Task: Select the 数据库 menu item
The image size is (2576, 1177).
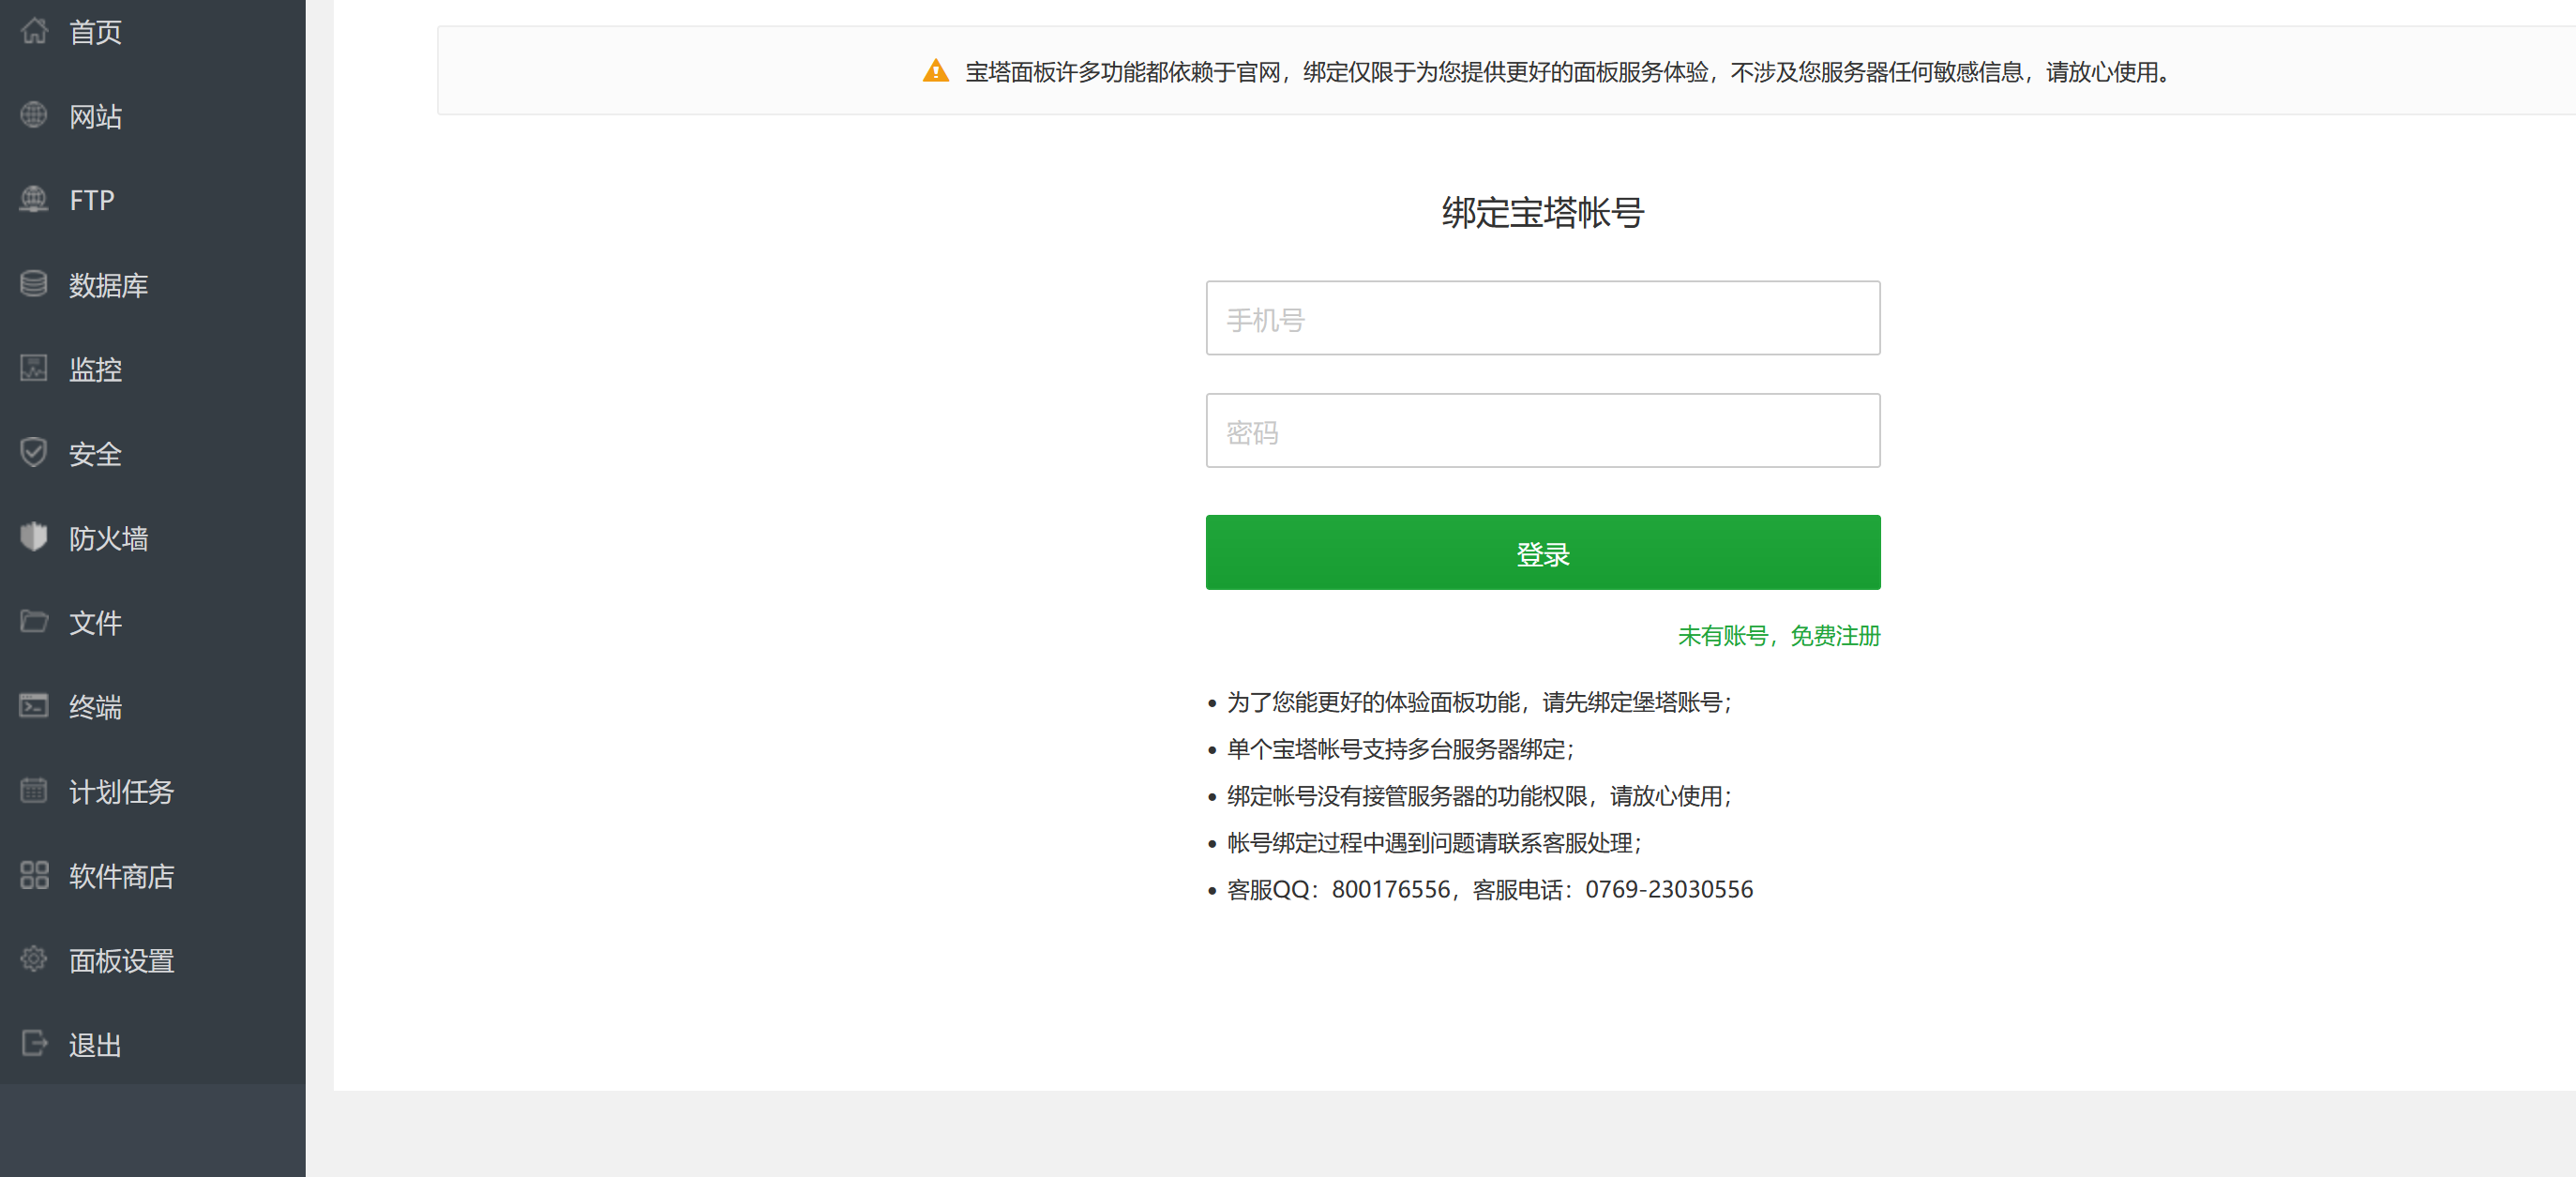Action: click(108, 285)
